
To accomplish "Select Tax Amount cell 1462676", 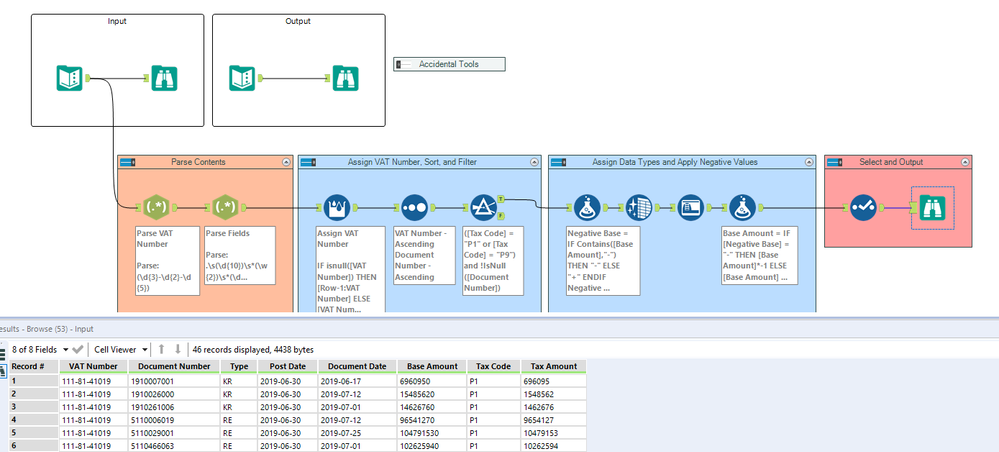I will pyautogui.click(x=553, y=407).
